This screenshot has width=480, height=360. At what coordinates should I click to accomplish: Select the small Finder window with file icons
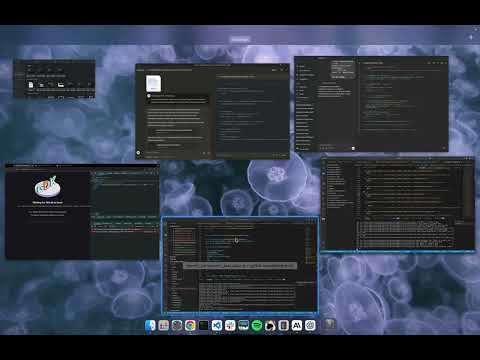[x=54, y=79]
